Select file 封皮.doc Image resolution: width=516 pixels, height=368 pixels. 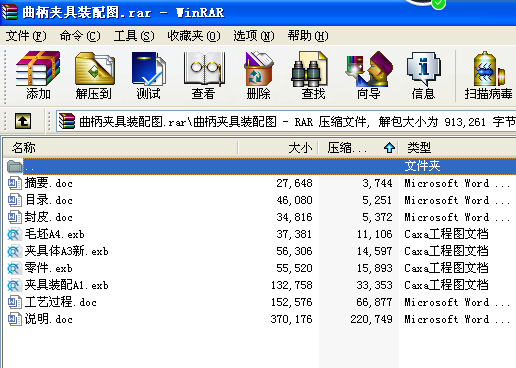click(49, 217)
